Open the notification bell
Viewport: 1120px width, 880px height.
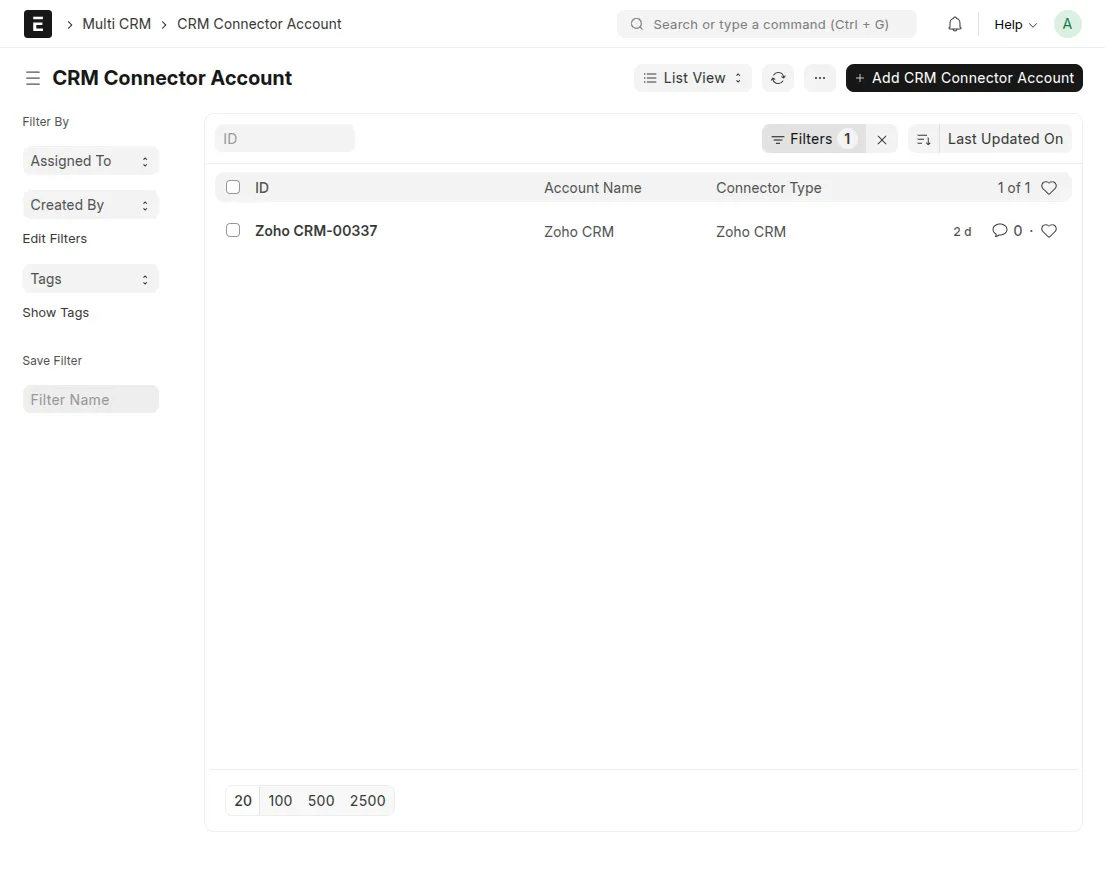click(x=954, y=23)
